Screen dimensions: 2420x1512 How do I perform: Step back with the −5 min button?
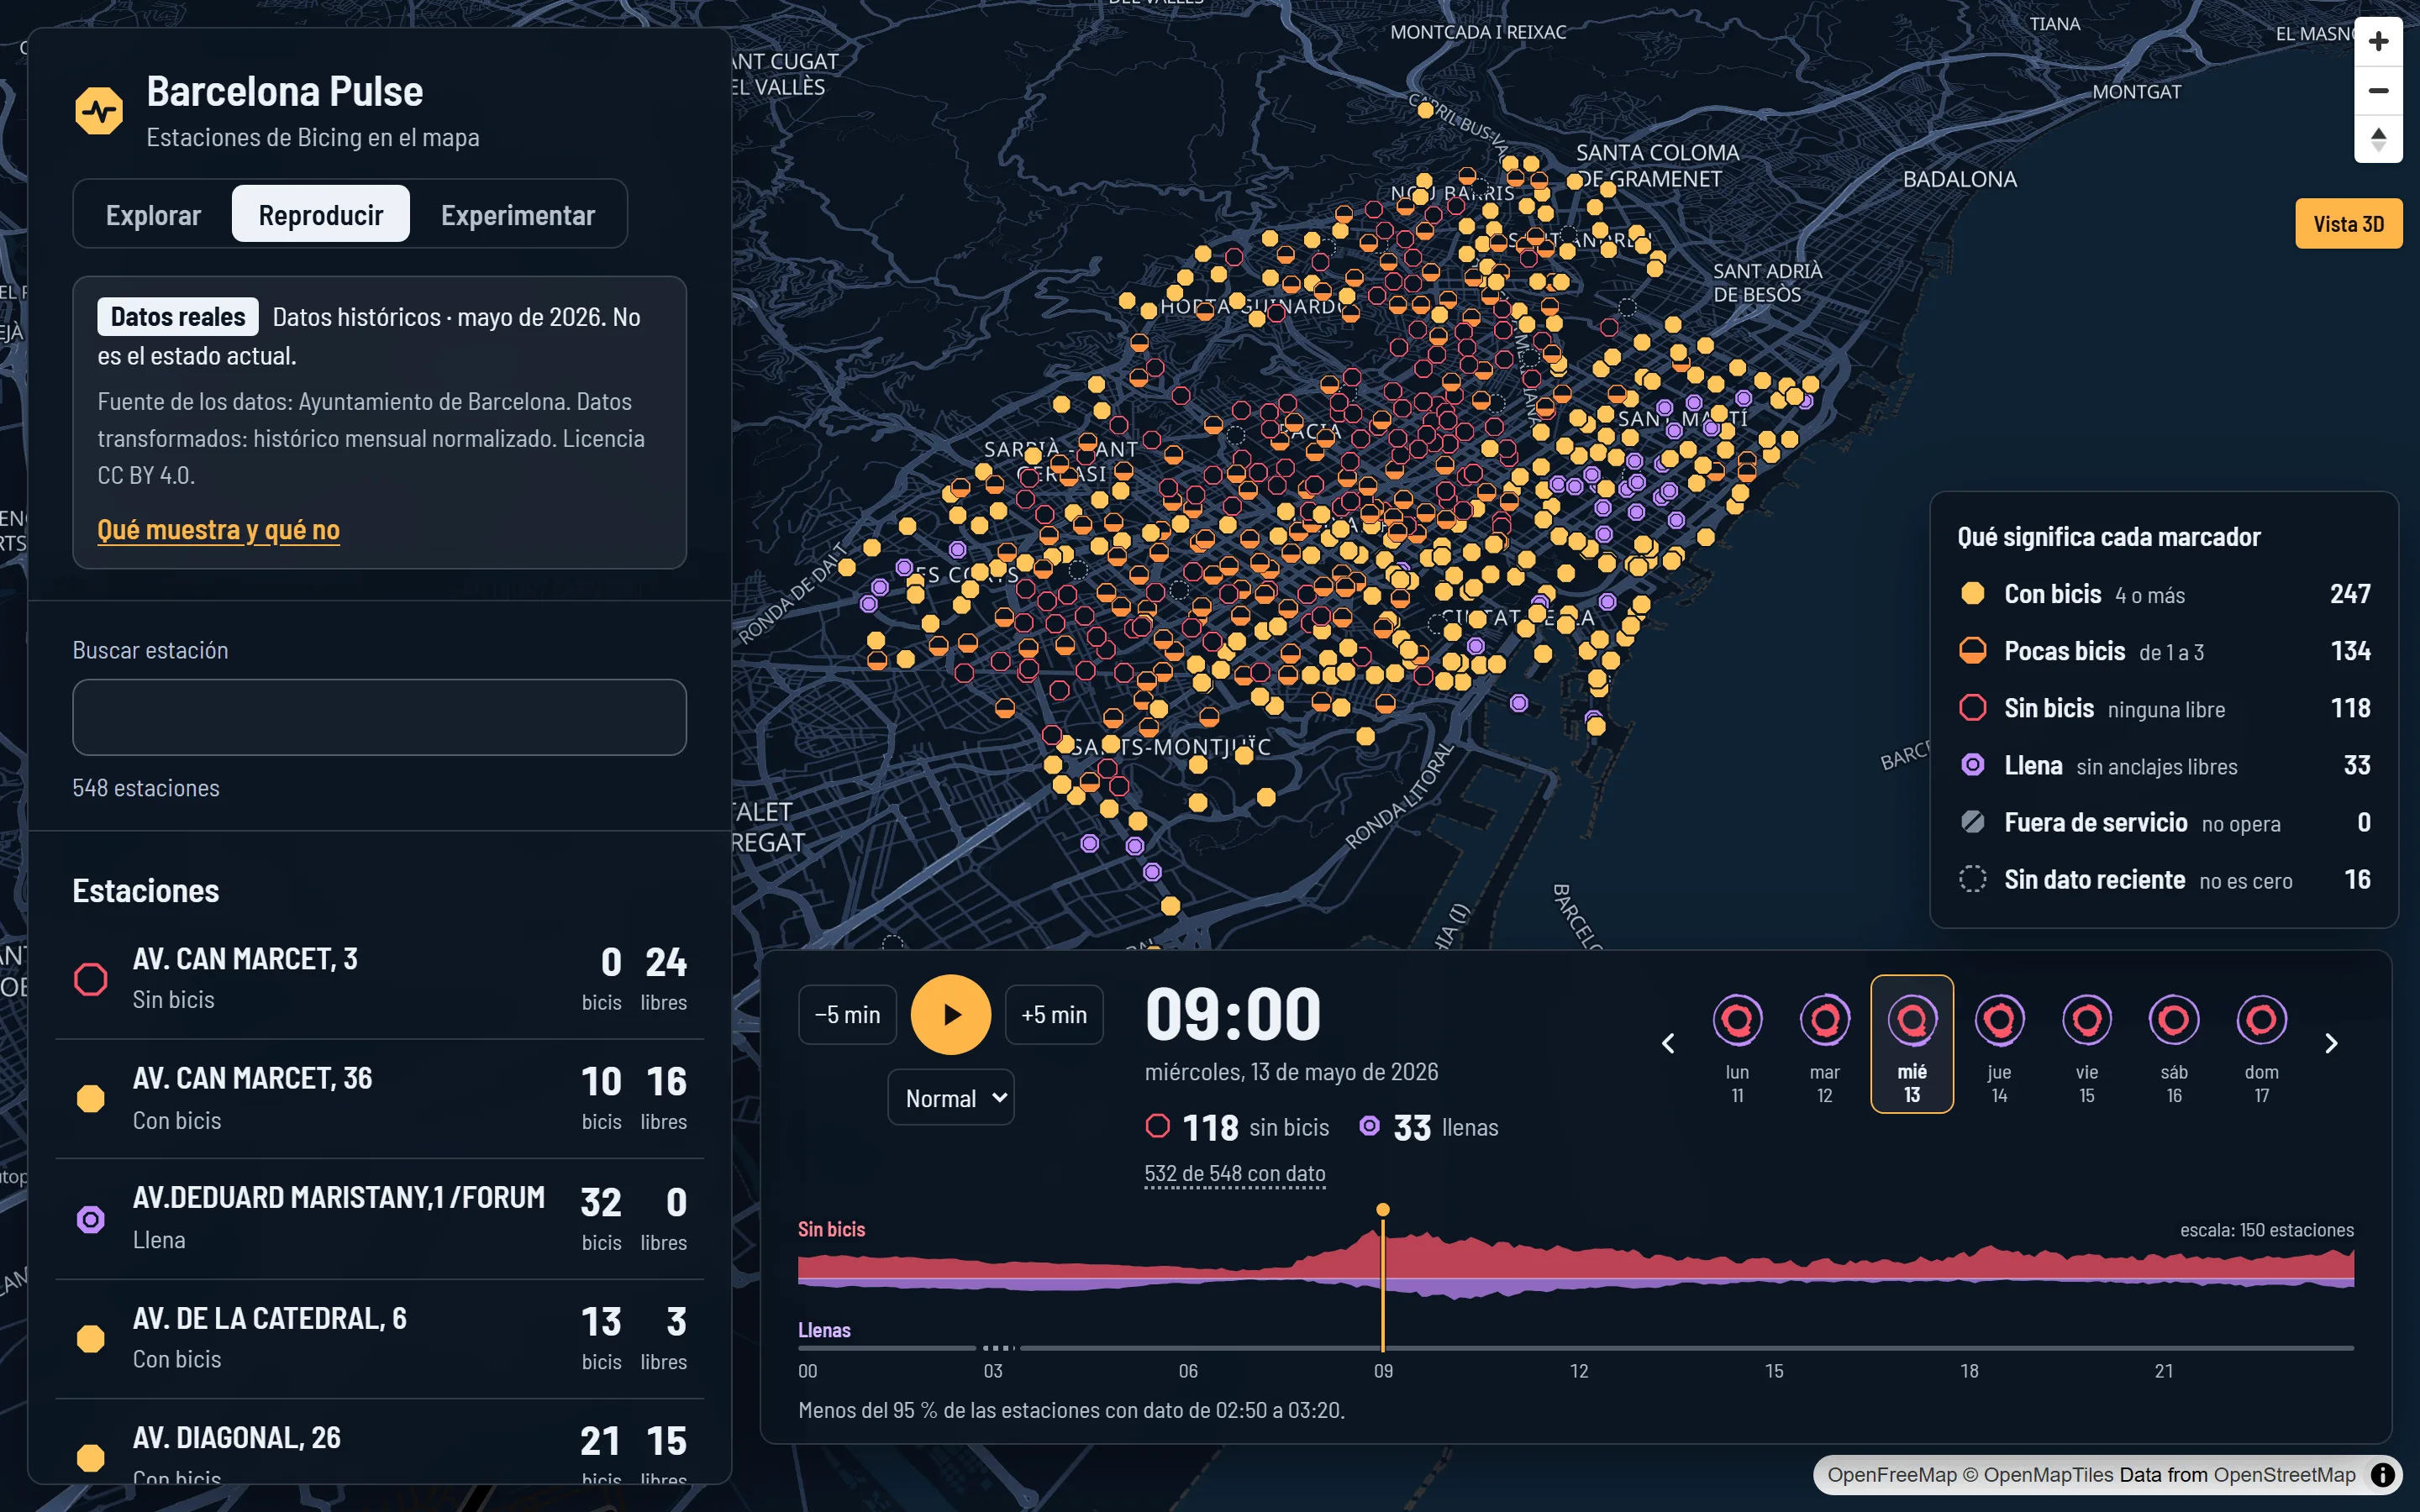(847, 1014)
